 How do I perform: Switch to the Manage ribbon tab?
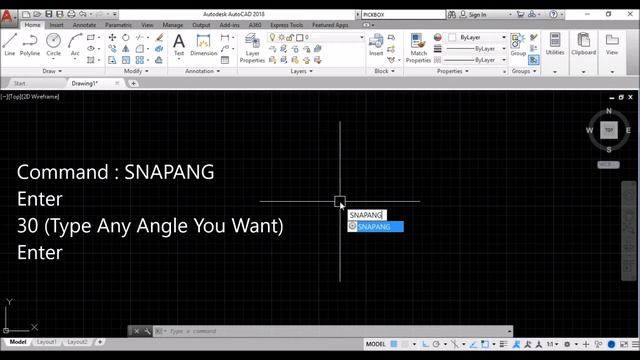pos(173,25)
